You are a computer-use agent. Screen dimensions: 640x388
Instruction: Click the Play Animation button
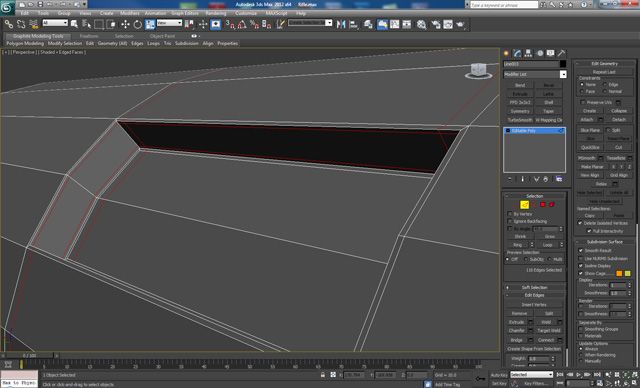pos(578,374)
